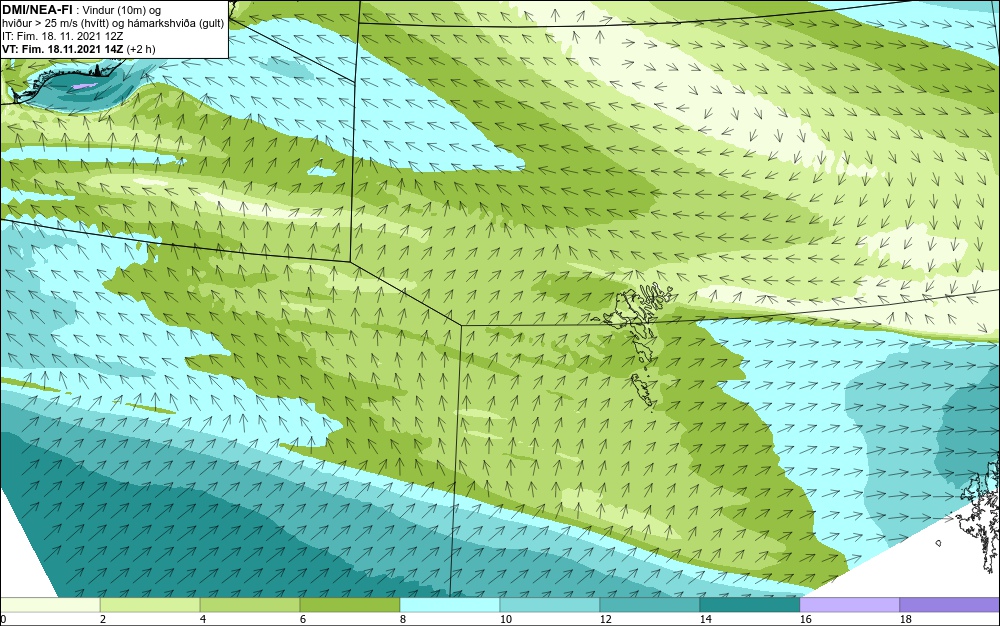Click the 10–12 m/s pale teal swatch
Image resolution: width=1000 pixels, height=626 pixels.
(550, 604)
